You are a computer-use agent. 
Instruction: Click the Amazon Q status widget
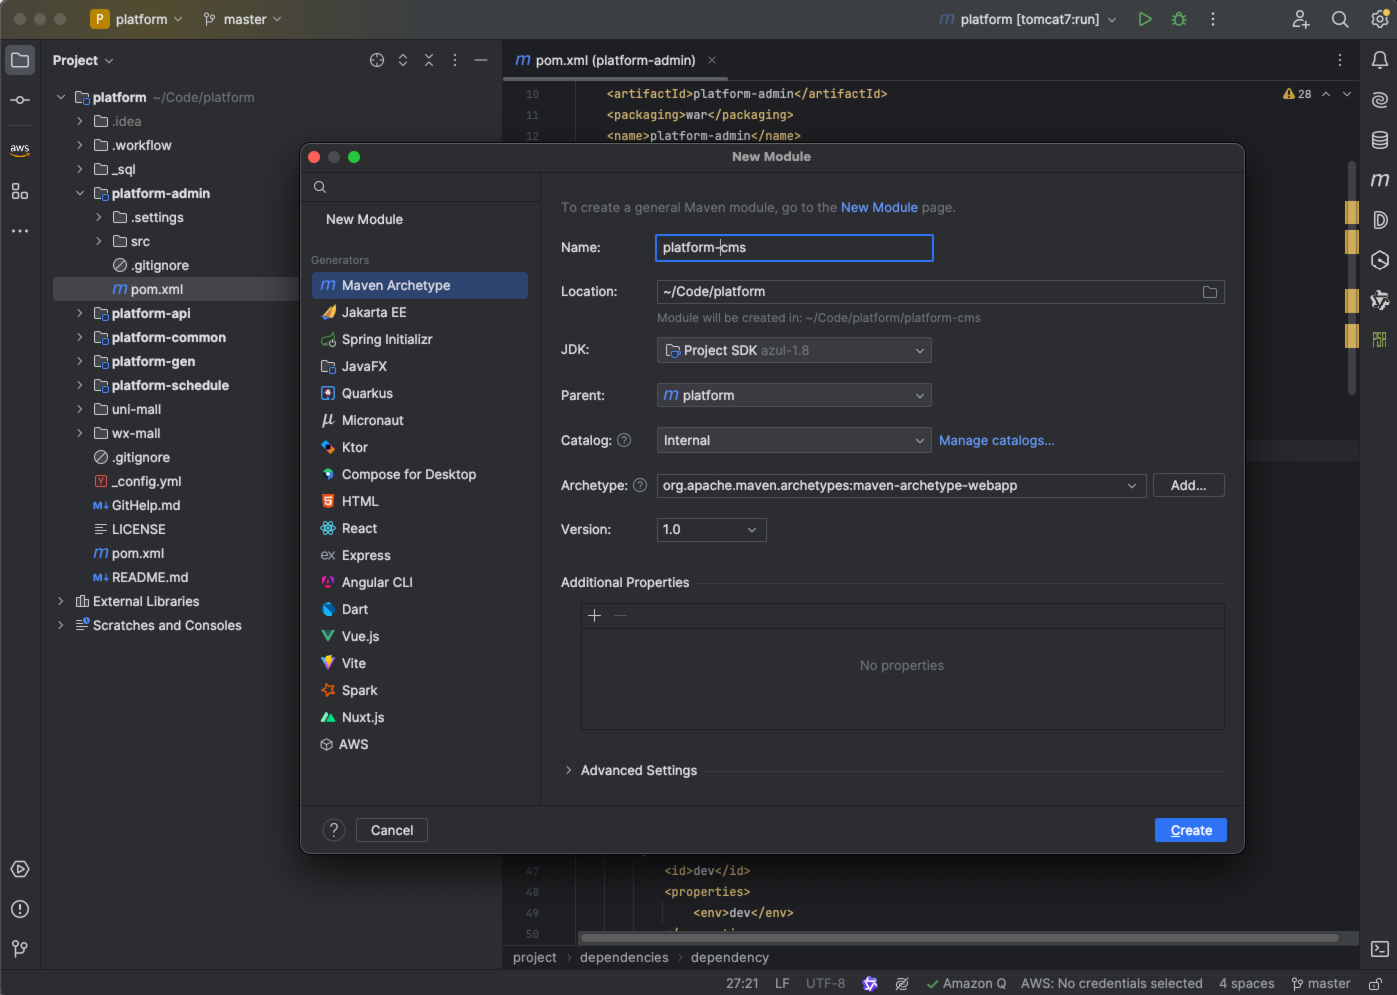click(x=966, y=983)
